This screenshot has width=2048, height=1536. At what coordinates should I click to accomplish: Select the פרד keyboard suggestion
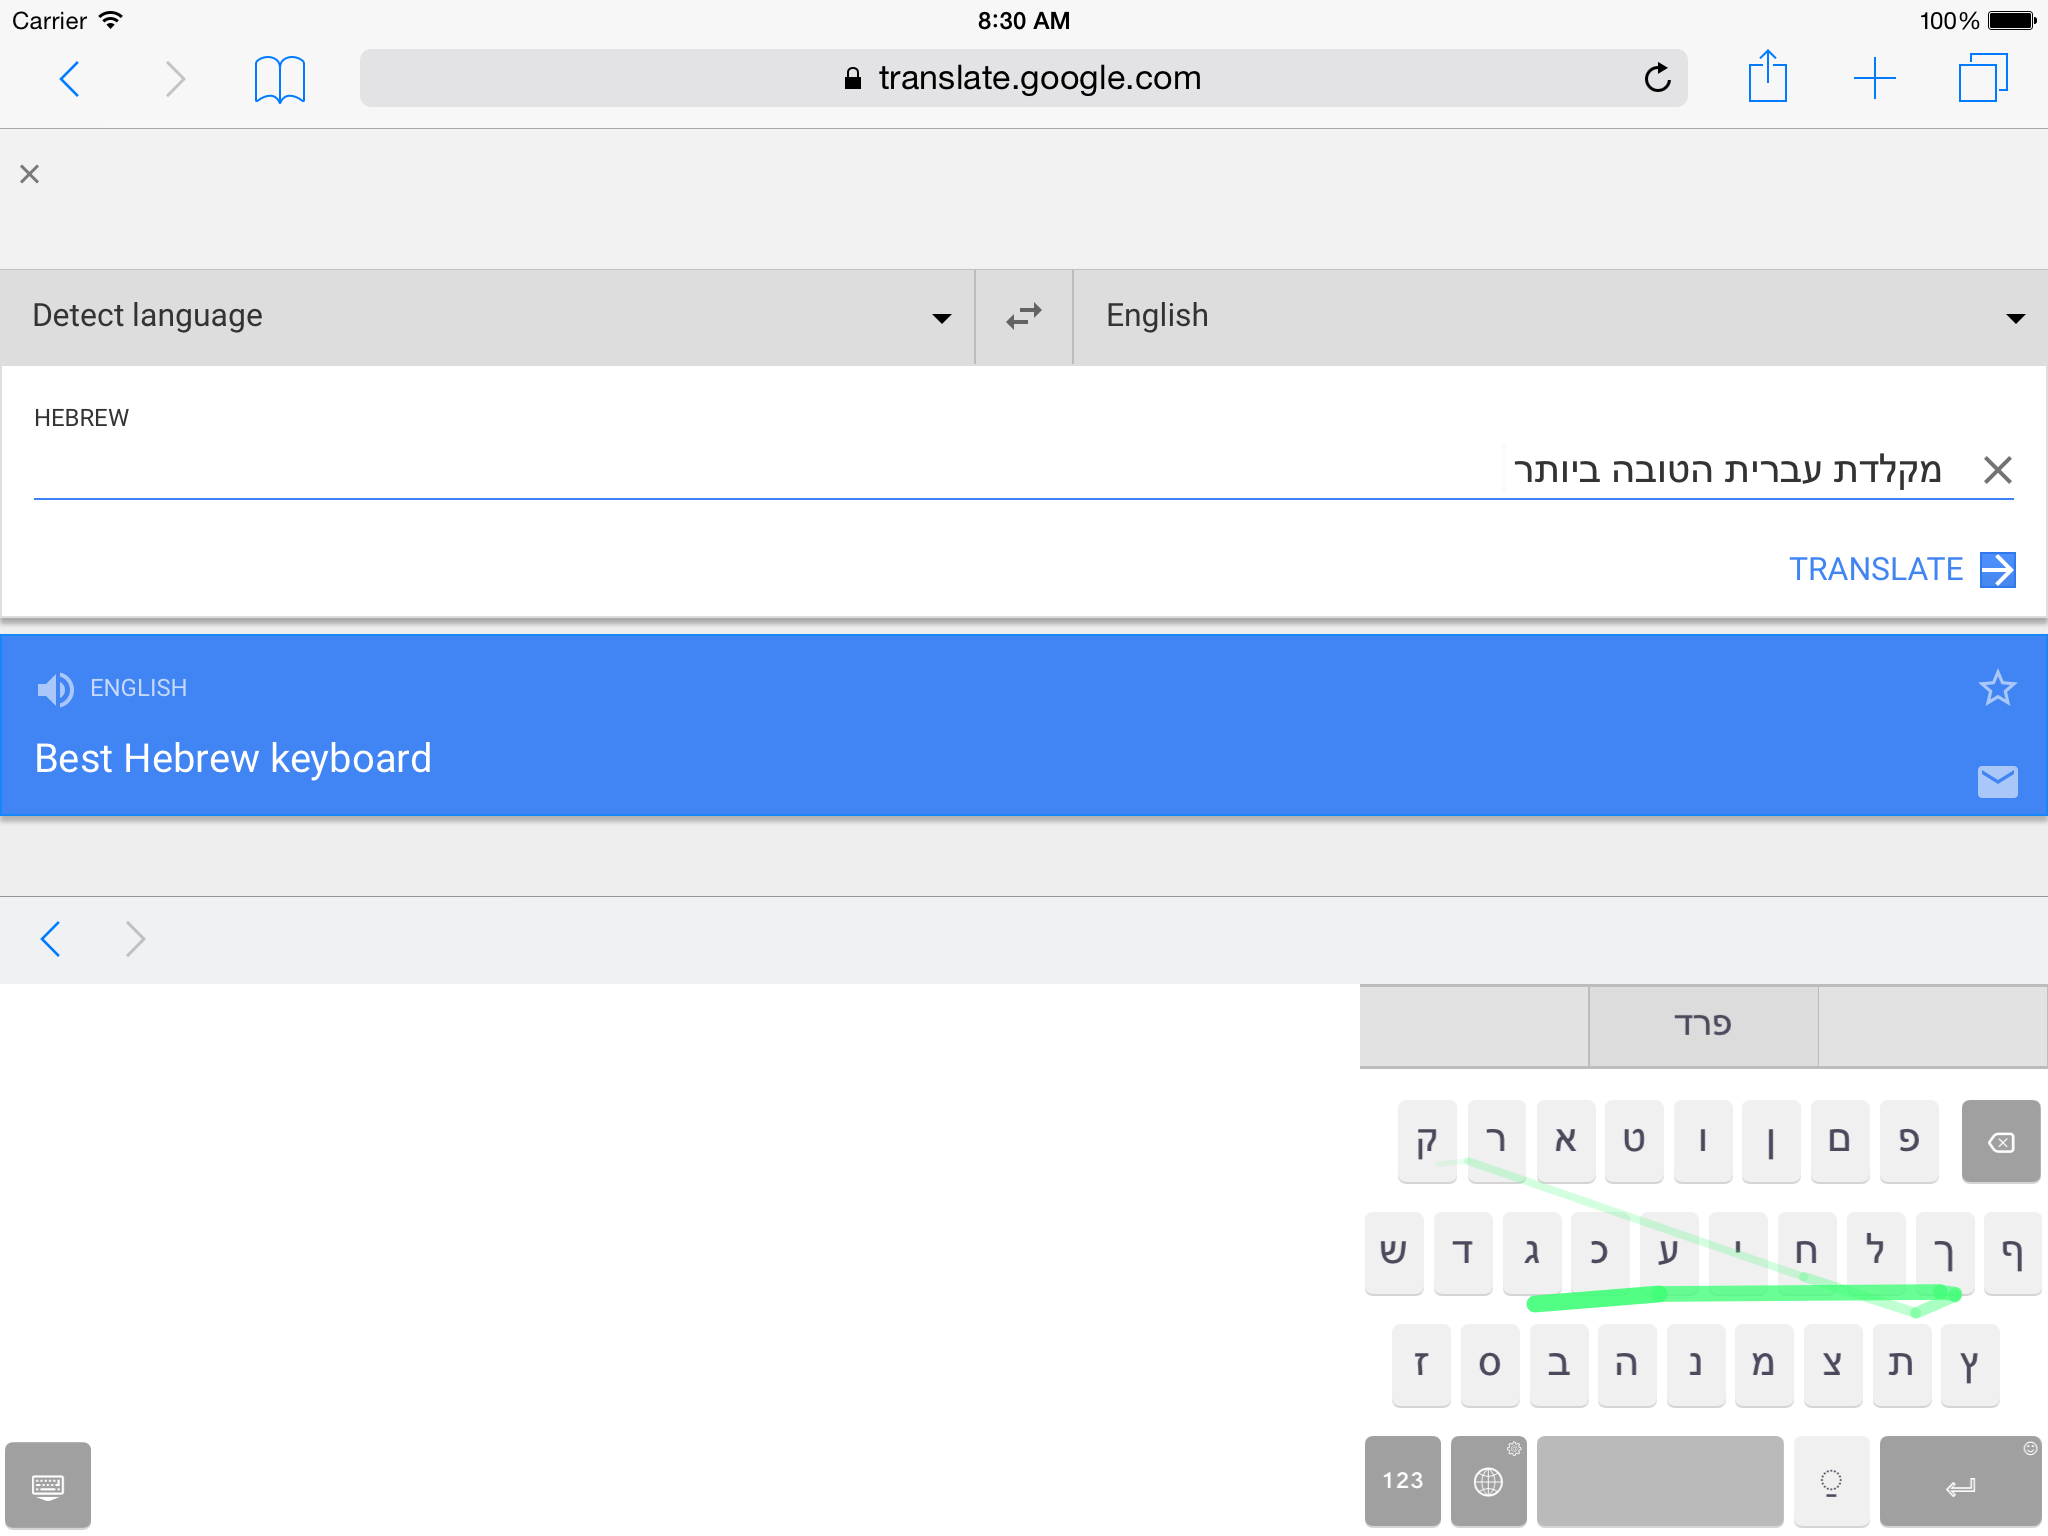[x=1702, y=1026]
